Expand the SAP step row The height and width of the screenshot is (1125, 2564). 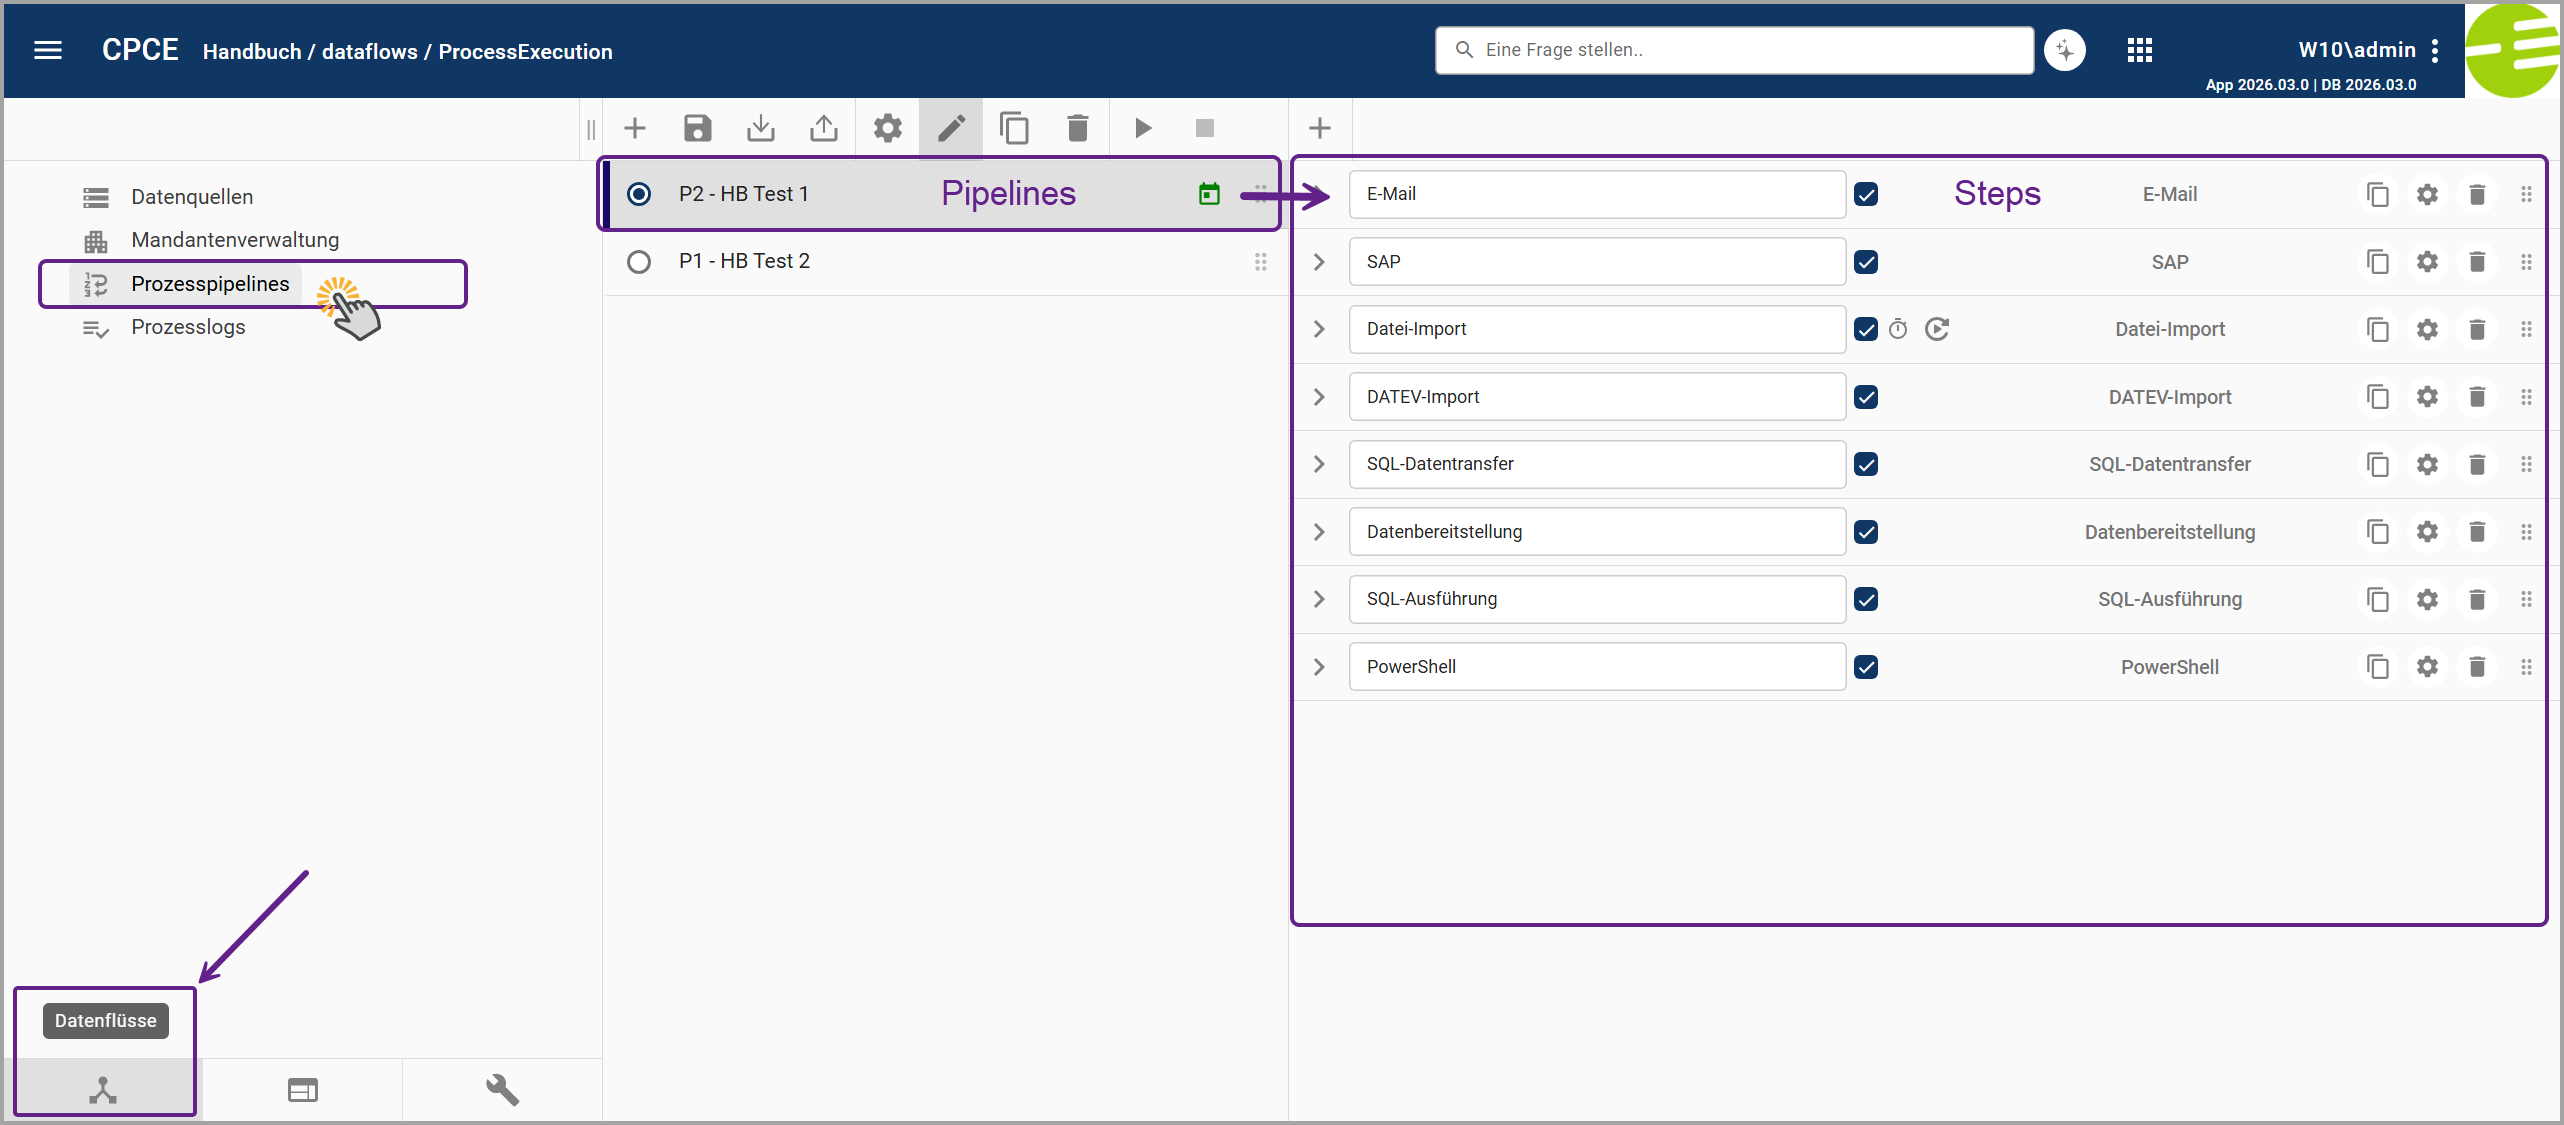point(1319,262)
